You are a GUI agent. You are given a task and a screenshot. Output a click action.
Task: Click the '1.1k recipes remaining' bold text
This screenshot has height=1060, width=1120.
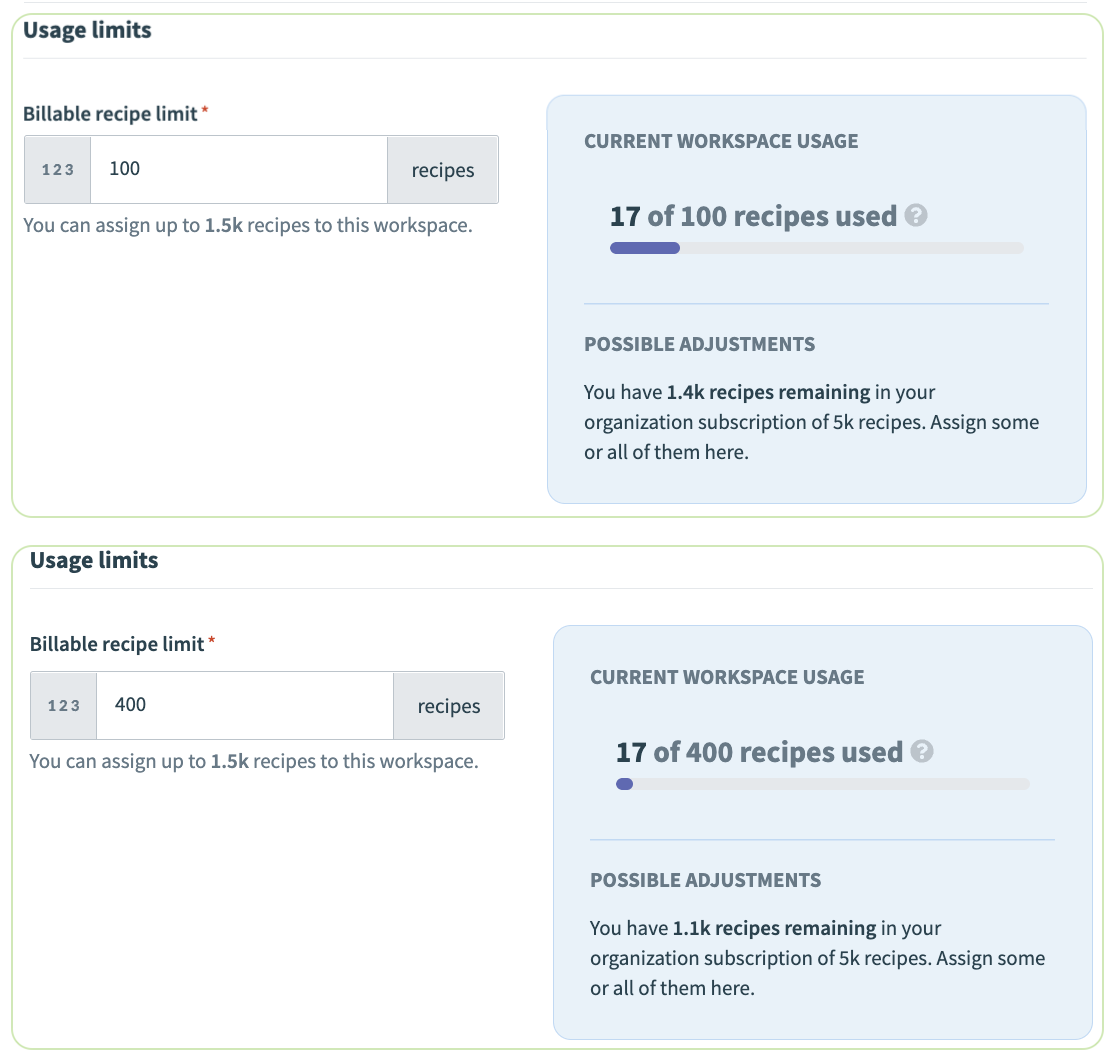pyautogui.click(x=776, y=928)
